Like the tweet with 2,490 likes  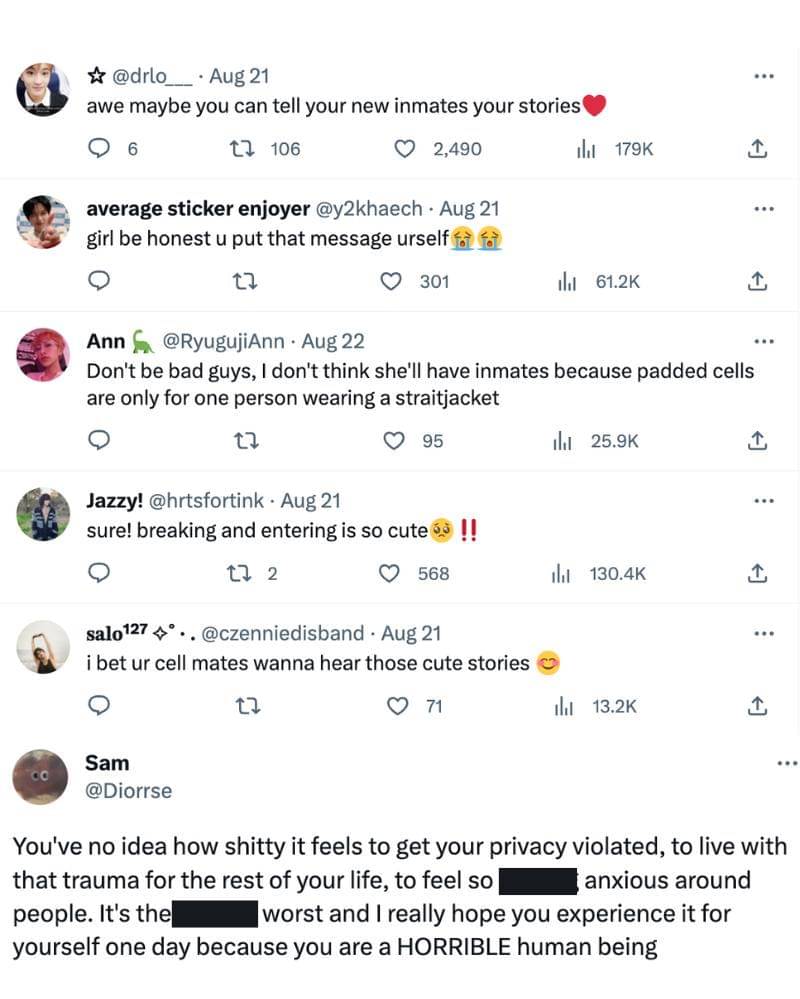coord(405,149)
